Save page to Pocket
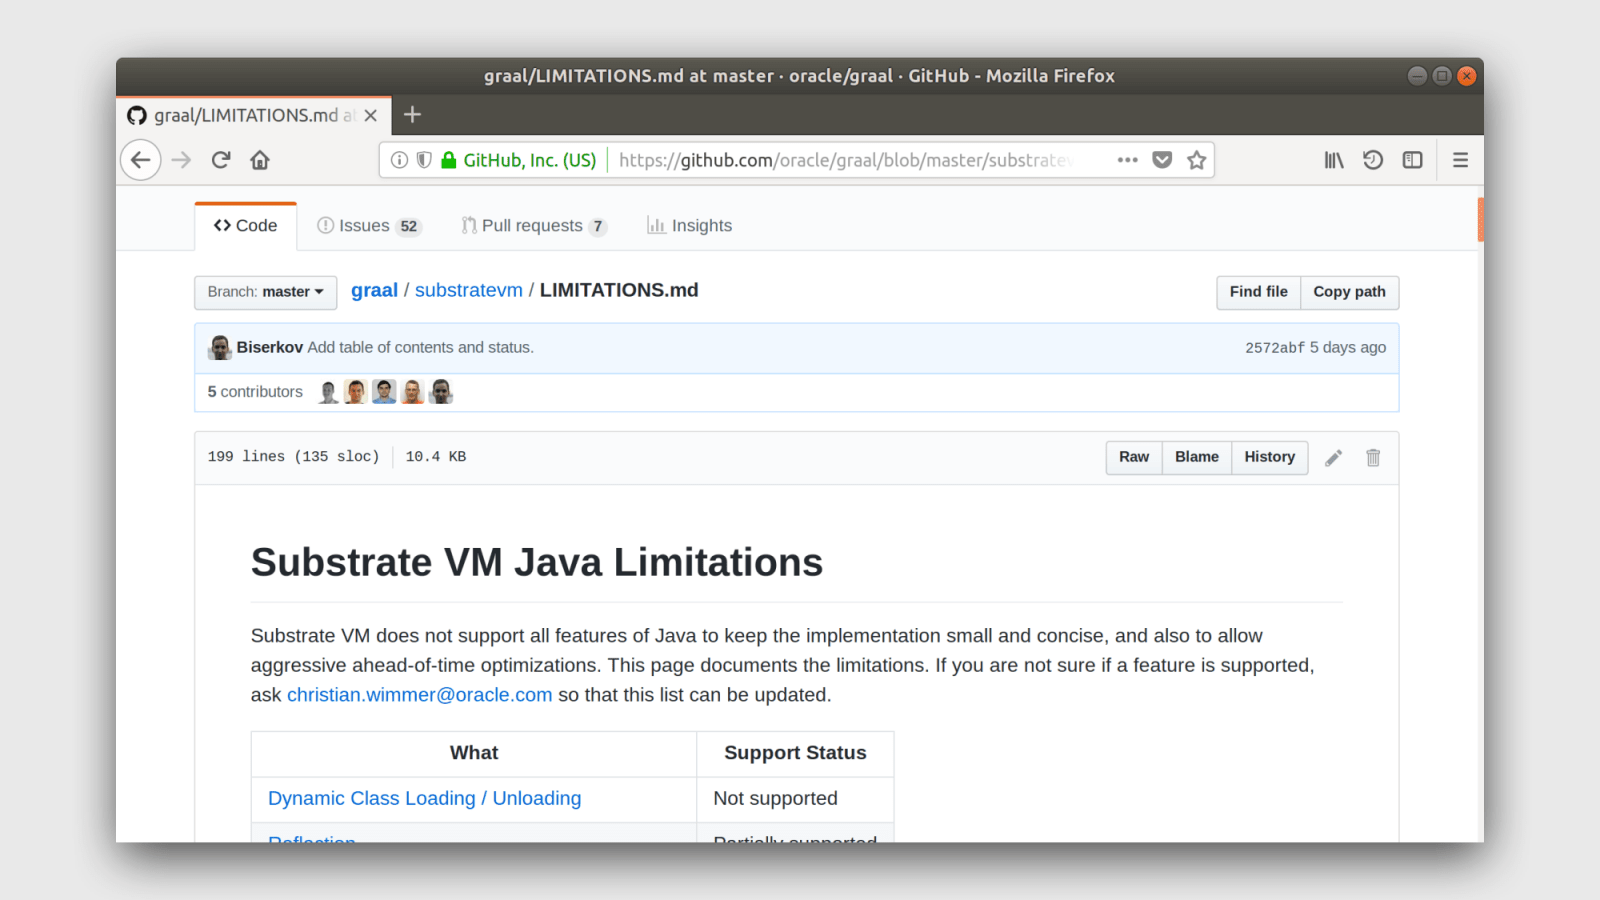This screenshot has width=1600, height=900. tap(1162, 160)
